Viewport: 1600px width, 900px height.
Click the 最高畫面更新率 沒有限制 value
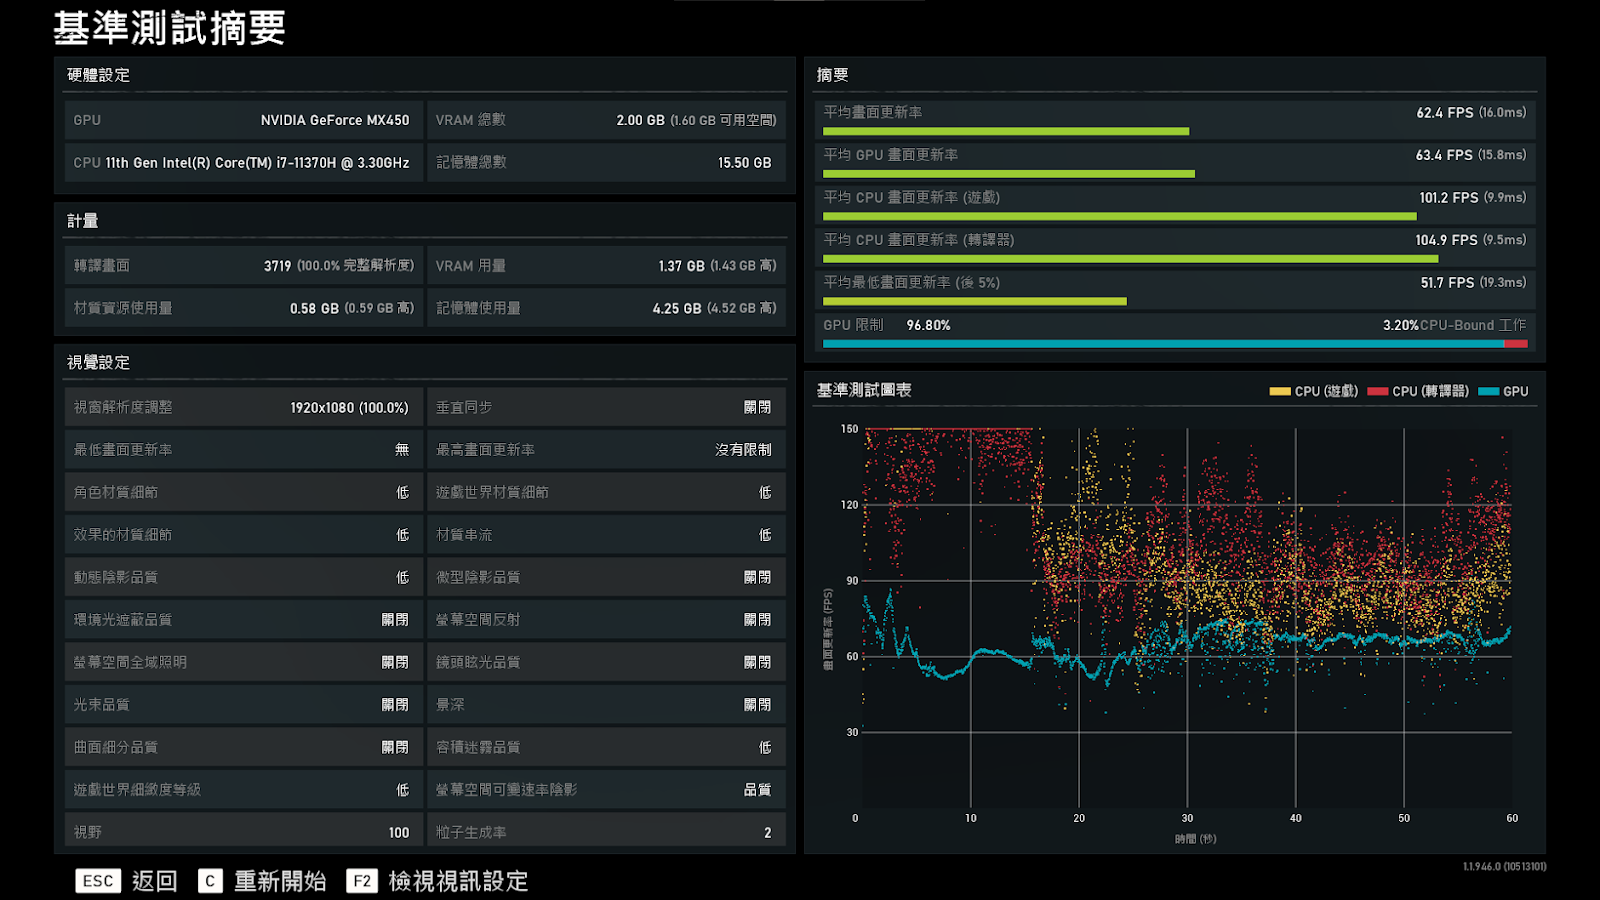coord(743,450)
